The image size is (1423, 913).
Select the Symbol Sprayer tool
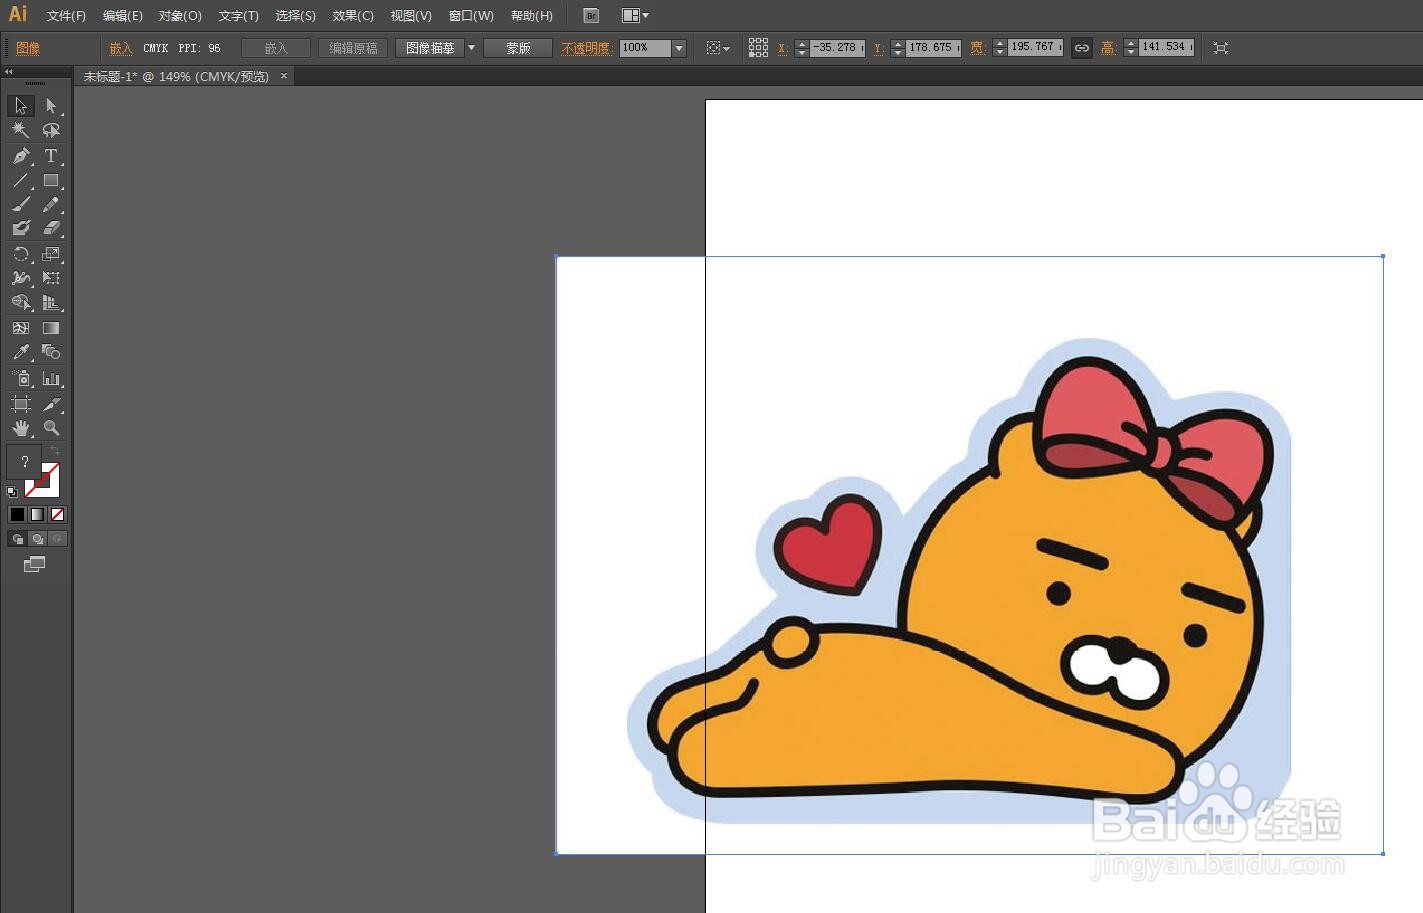click(21, 378)
